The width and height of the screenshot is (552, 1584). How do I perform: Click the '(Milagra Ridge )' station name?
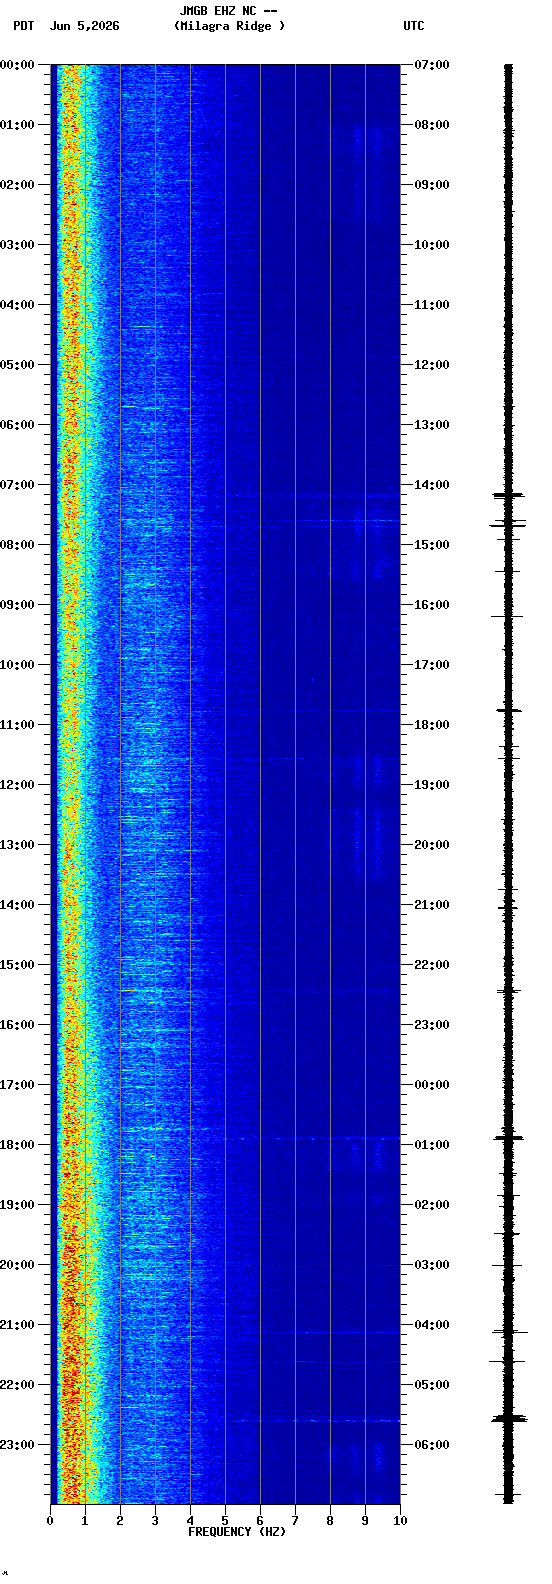pos(229,26)
